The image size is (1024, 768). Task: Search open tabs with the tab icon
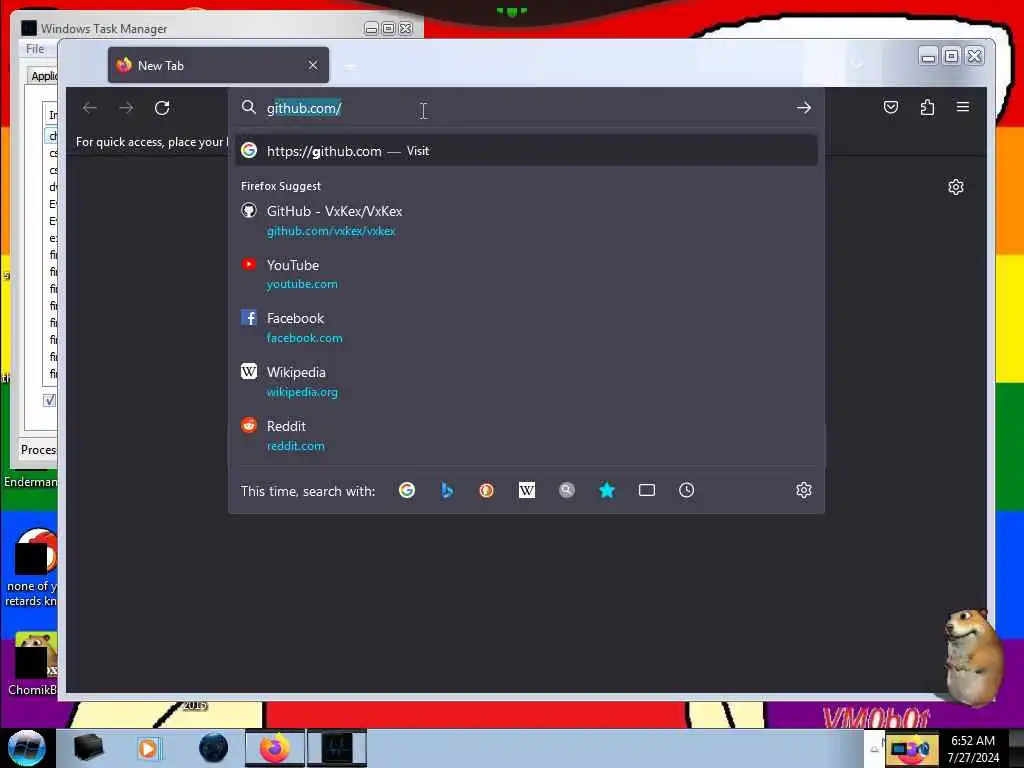click(x=647, y=490)
